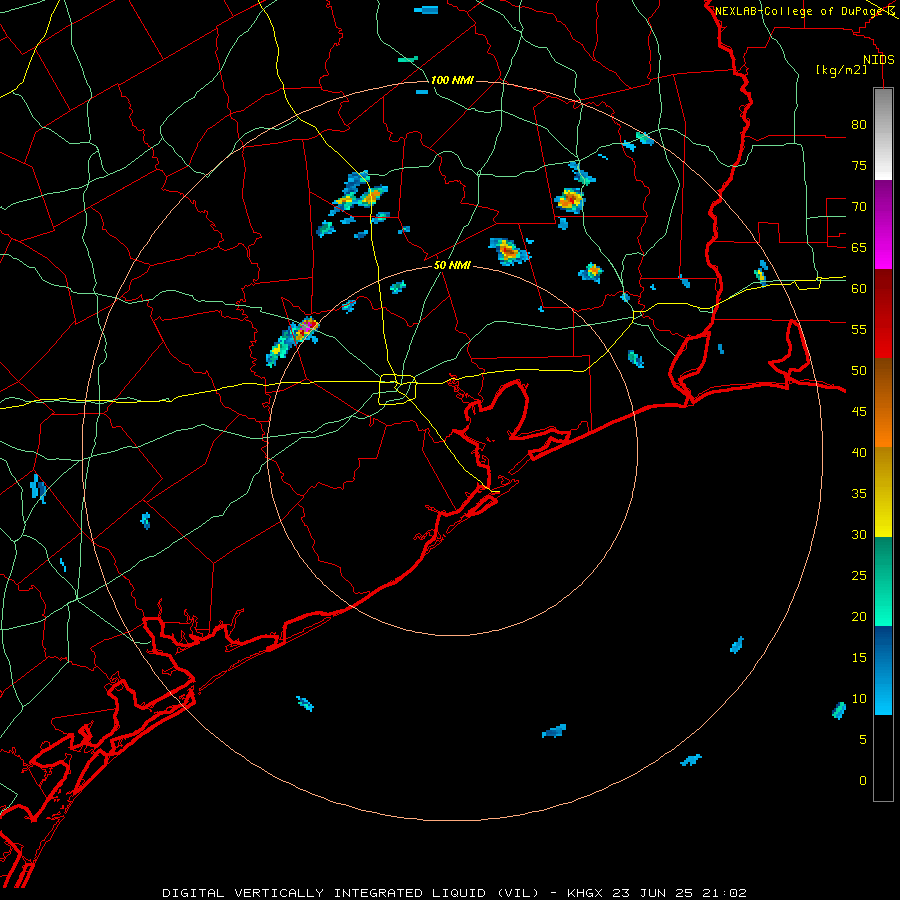Click the scale value 80
This screenshot has width=900, height=900.
click(x=859, y=125)
